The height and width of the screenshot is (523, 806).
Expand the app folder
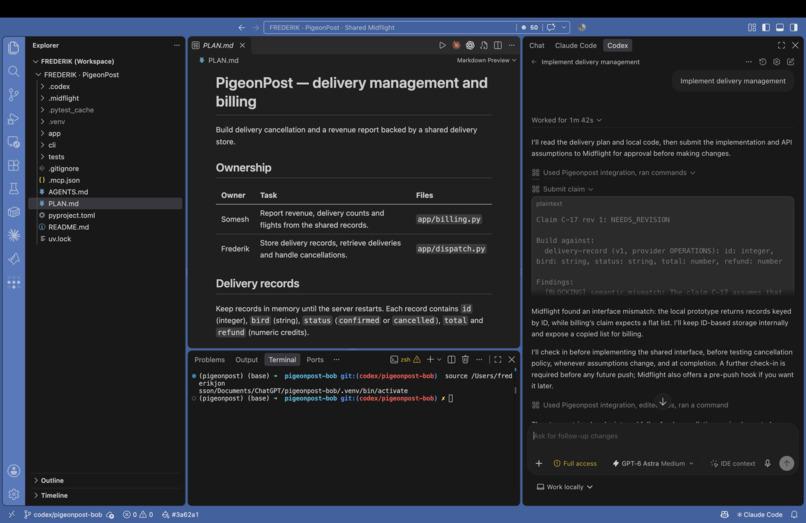pyautogui.click(x=54, y=133)
